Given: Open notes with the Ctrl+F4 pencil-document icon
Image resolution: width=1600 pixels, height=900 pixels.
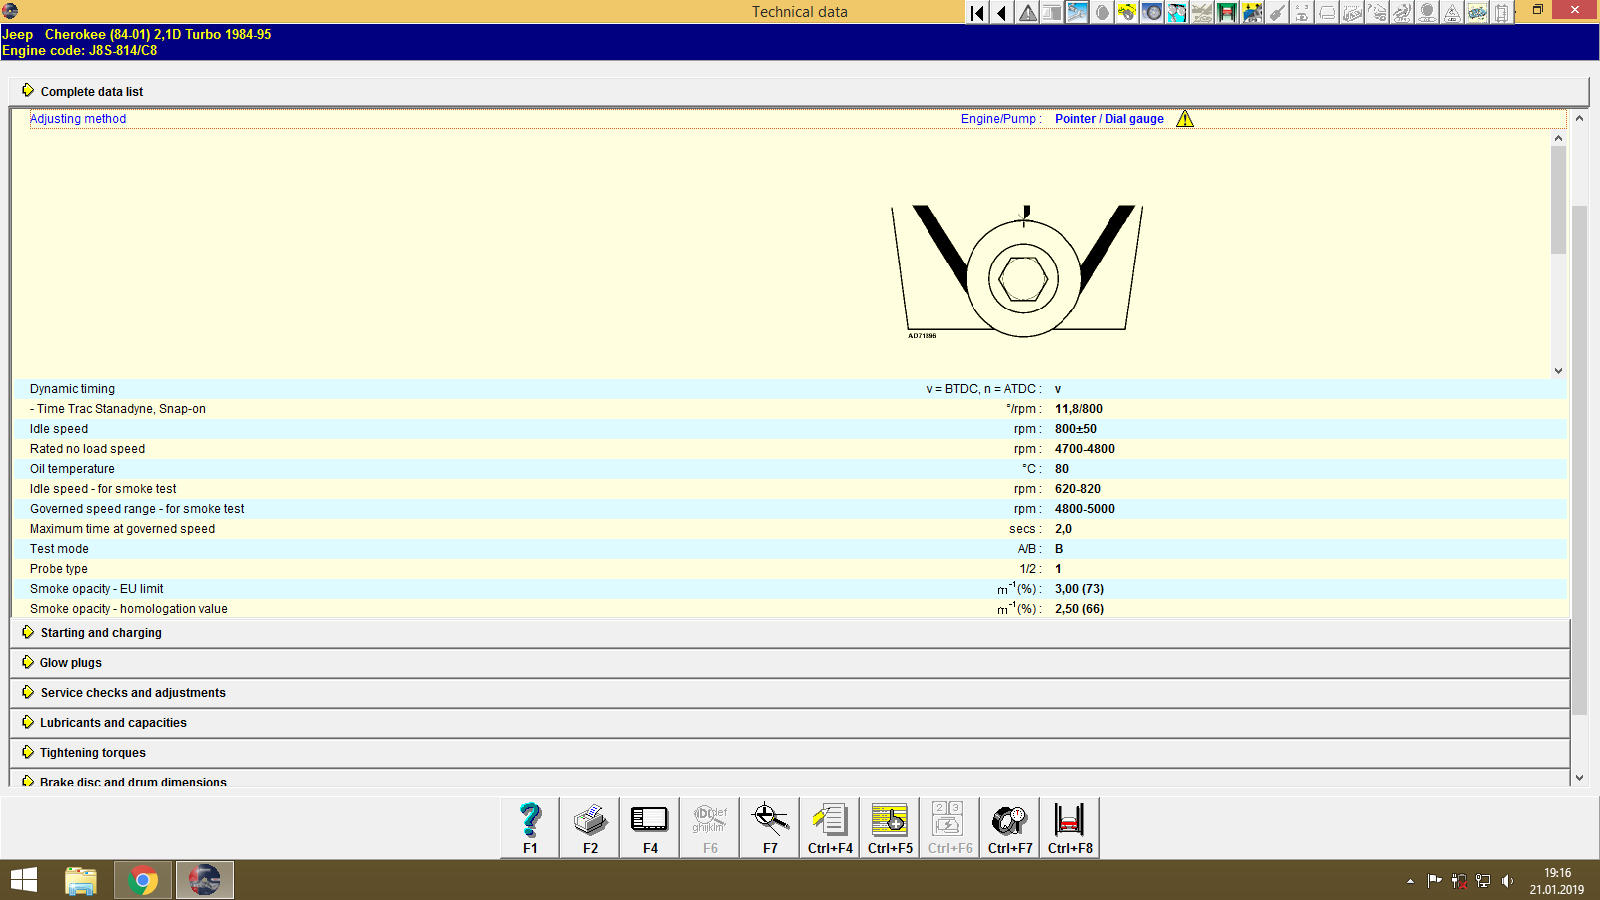Looking at the screenshot, I should (829, 827).
